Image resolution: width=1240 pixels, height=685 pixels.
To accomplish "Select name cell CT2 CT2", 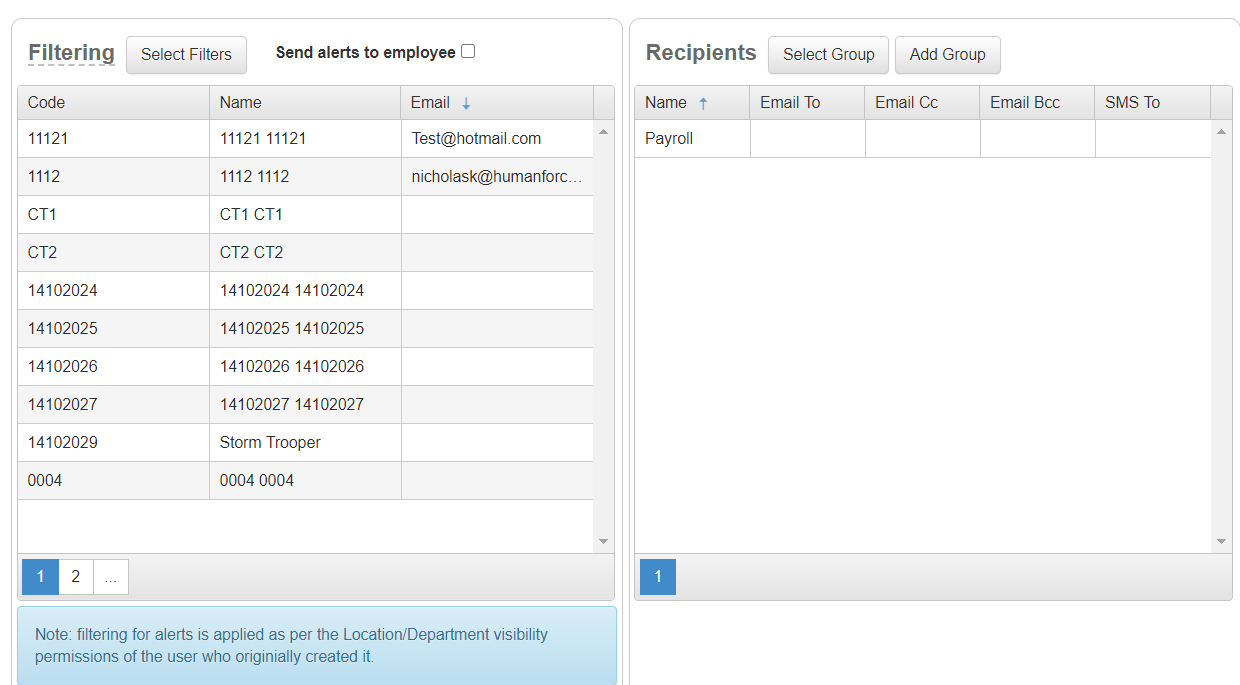I will (x=305, y=253).
